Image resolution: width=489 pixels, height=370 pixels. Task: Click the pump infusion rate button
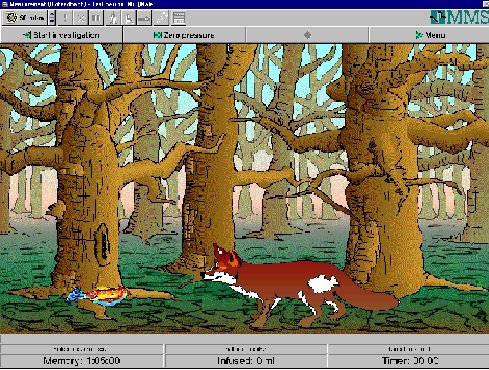(x=25, y=18)
